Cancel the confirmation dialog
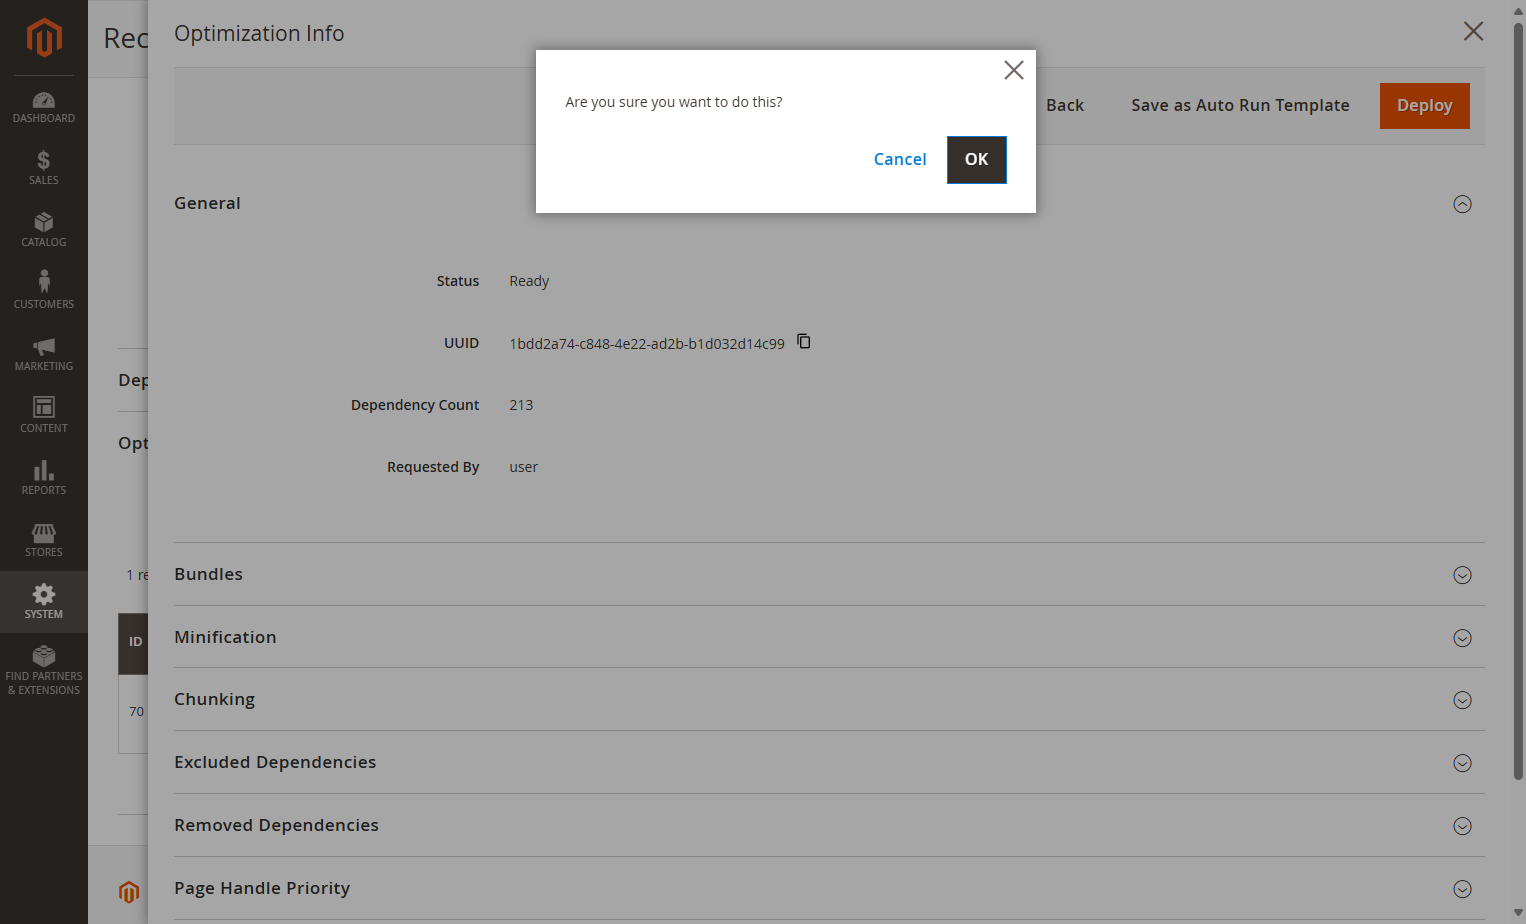 (900, 160)
